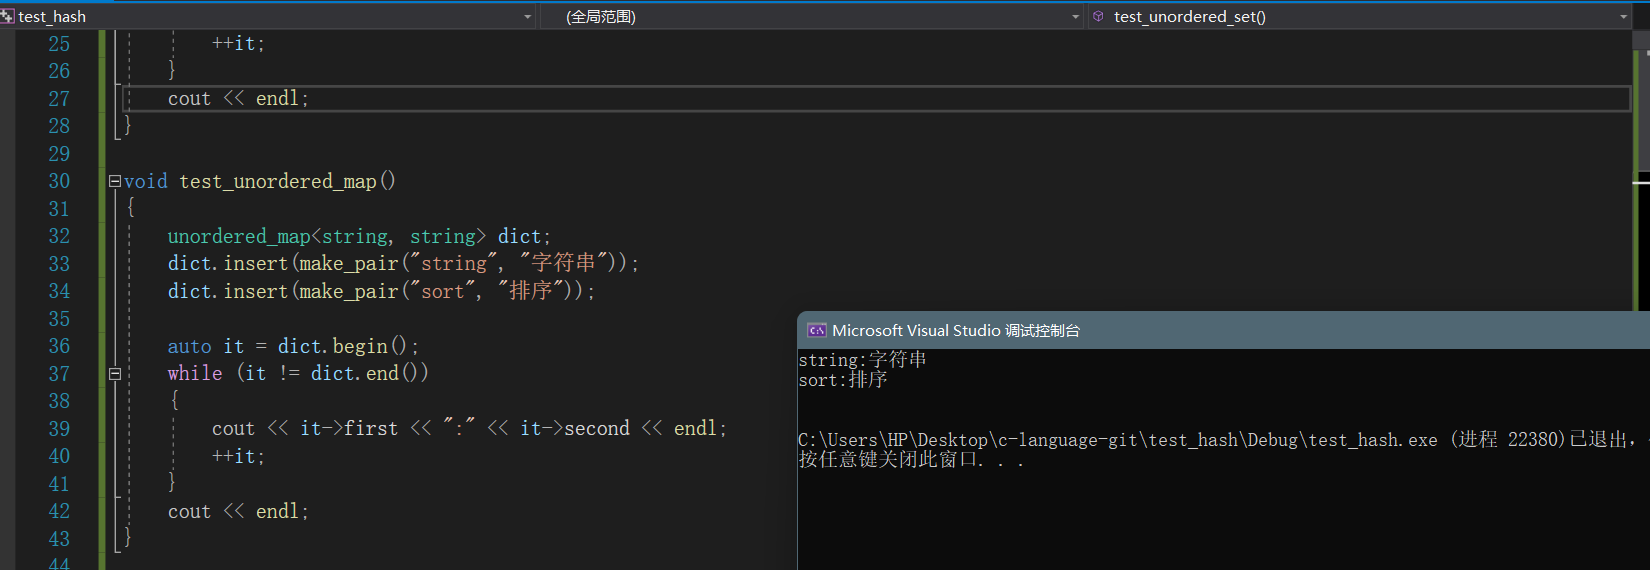1650x570 pixels.
Task: Click it->second on line 39
Action: coord(574,429)
